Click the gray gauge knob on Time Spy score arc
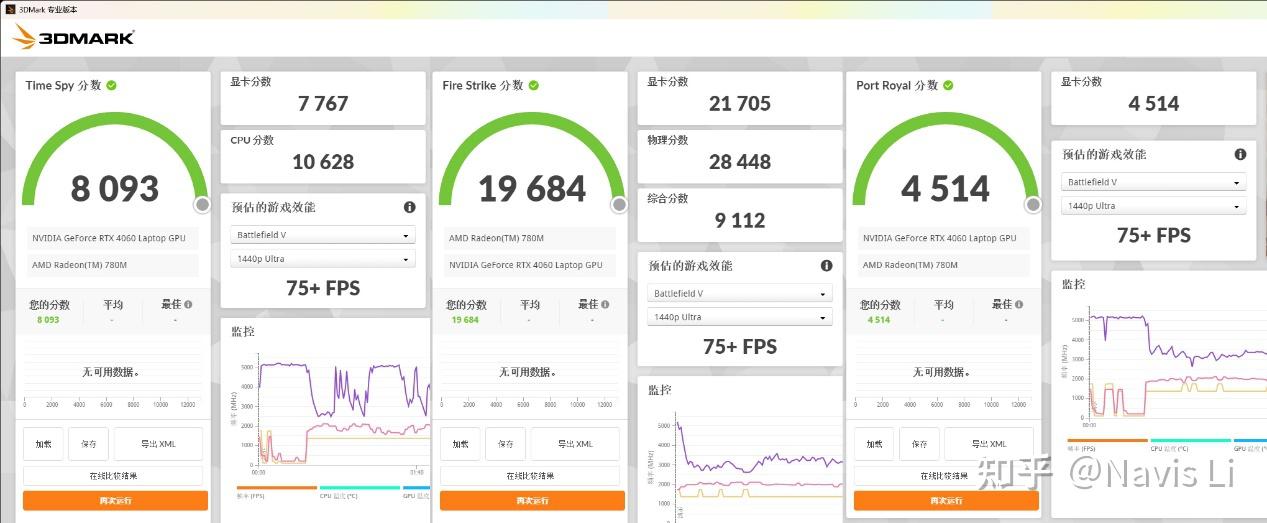 202,205
